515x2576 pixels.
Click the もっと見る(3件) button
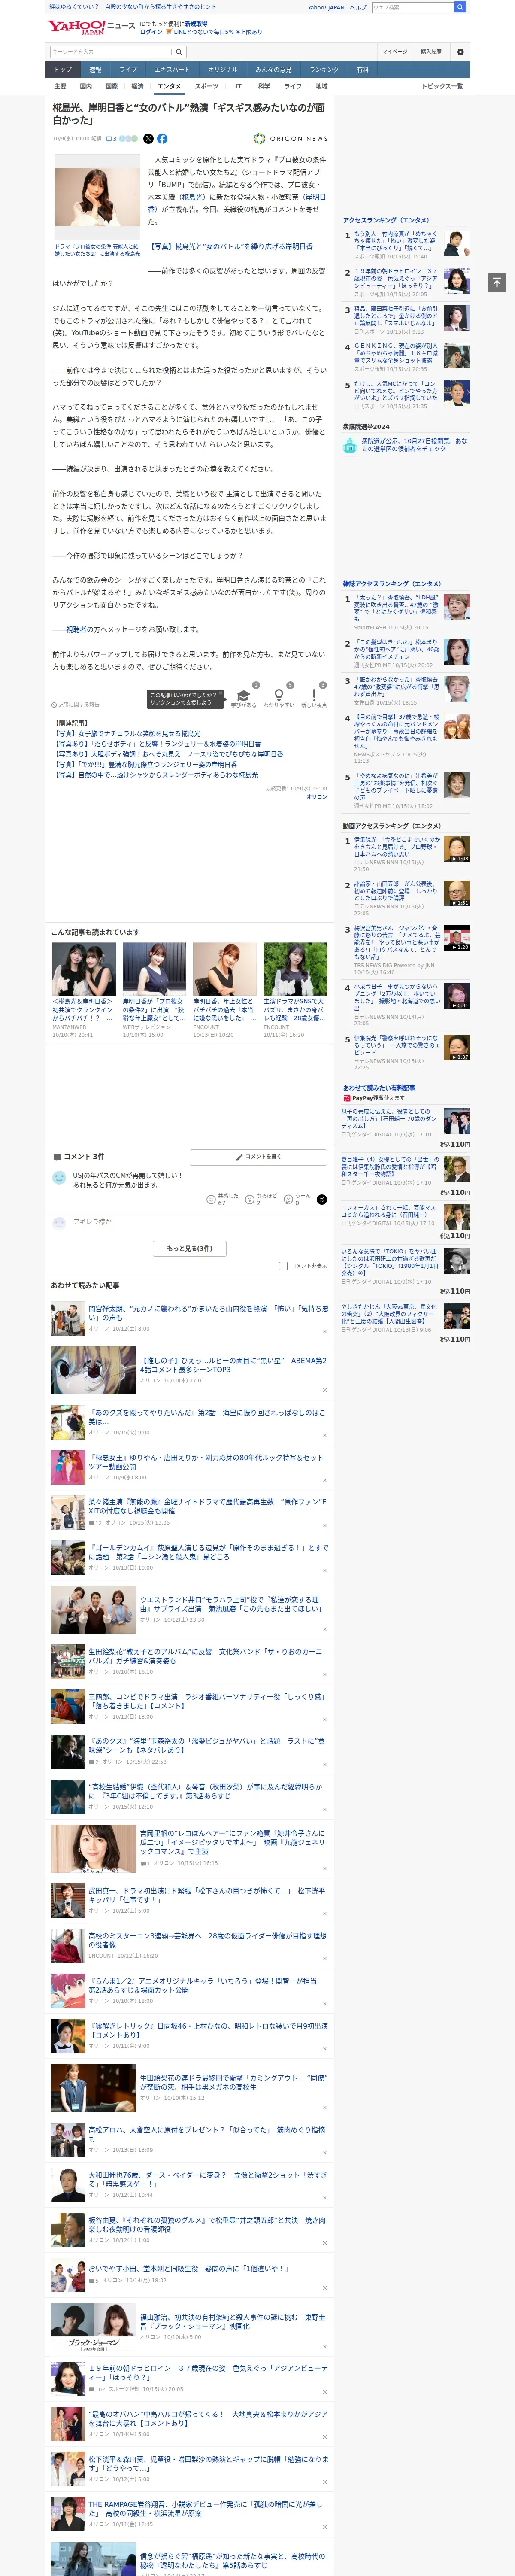point(189,1248)
